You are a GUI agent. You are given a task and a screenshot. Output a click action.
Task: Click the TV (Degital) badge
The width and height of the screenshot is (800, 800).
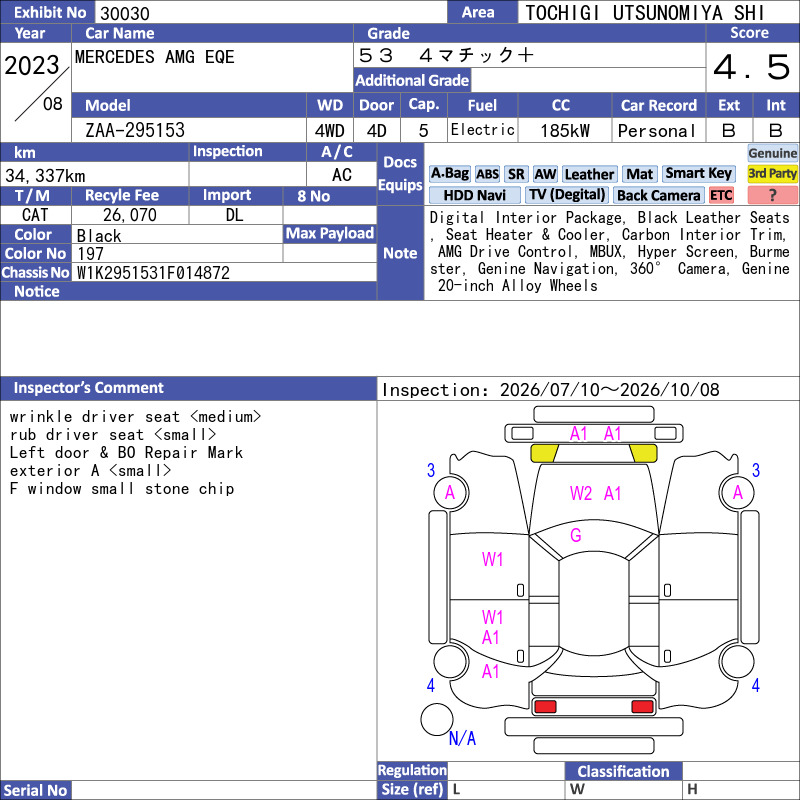coord(567,195)
